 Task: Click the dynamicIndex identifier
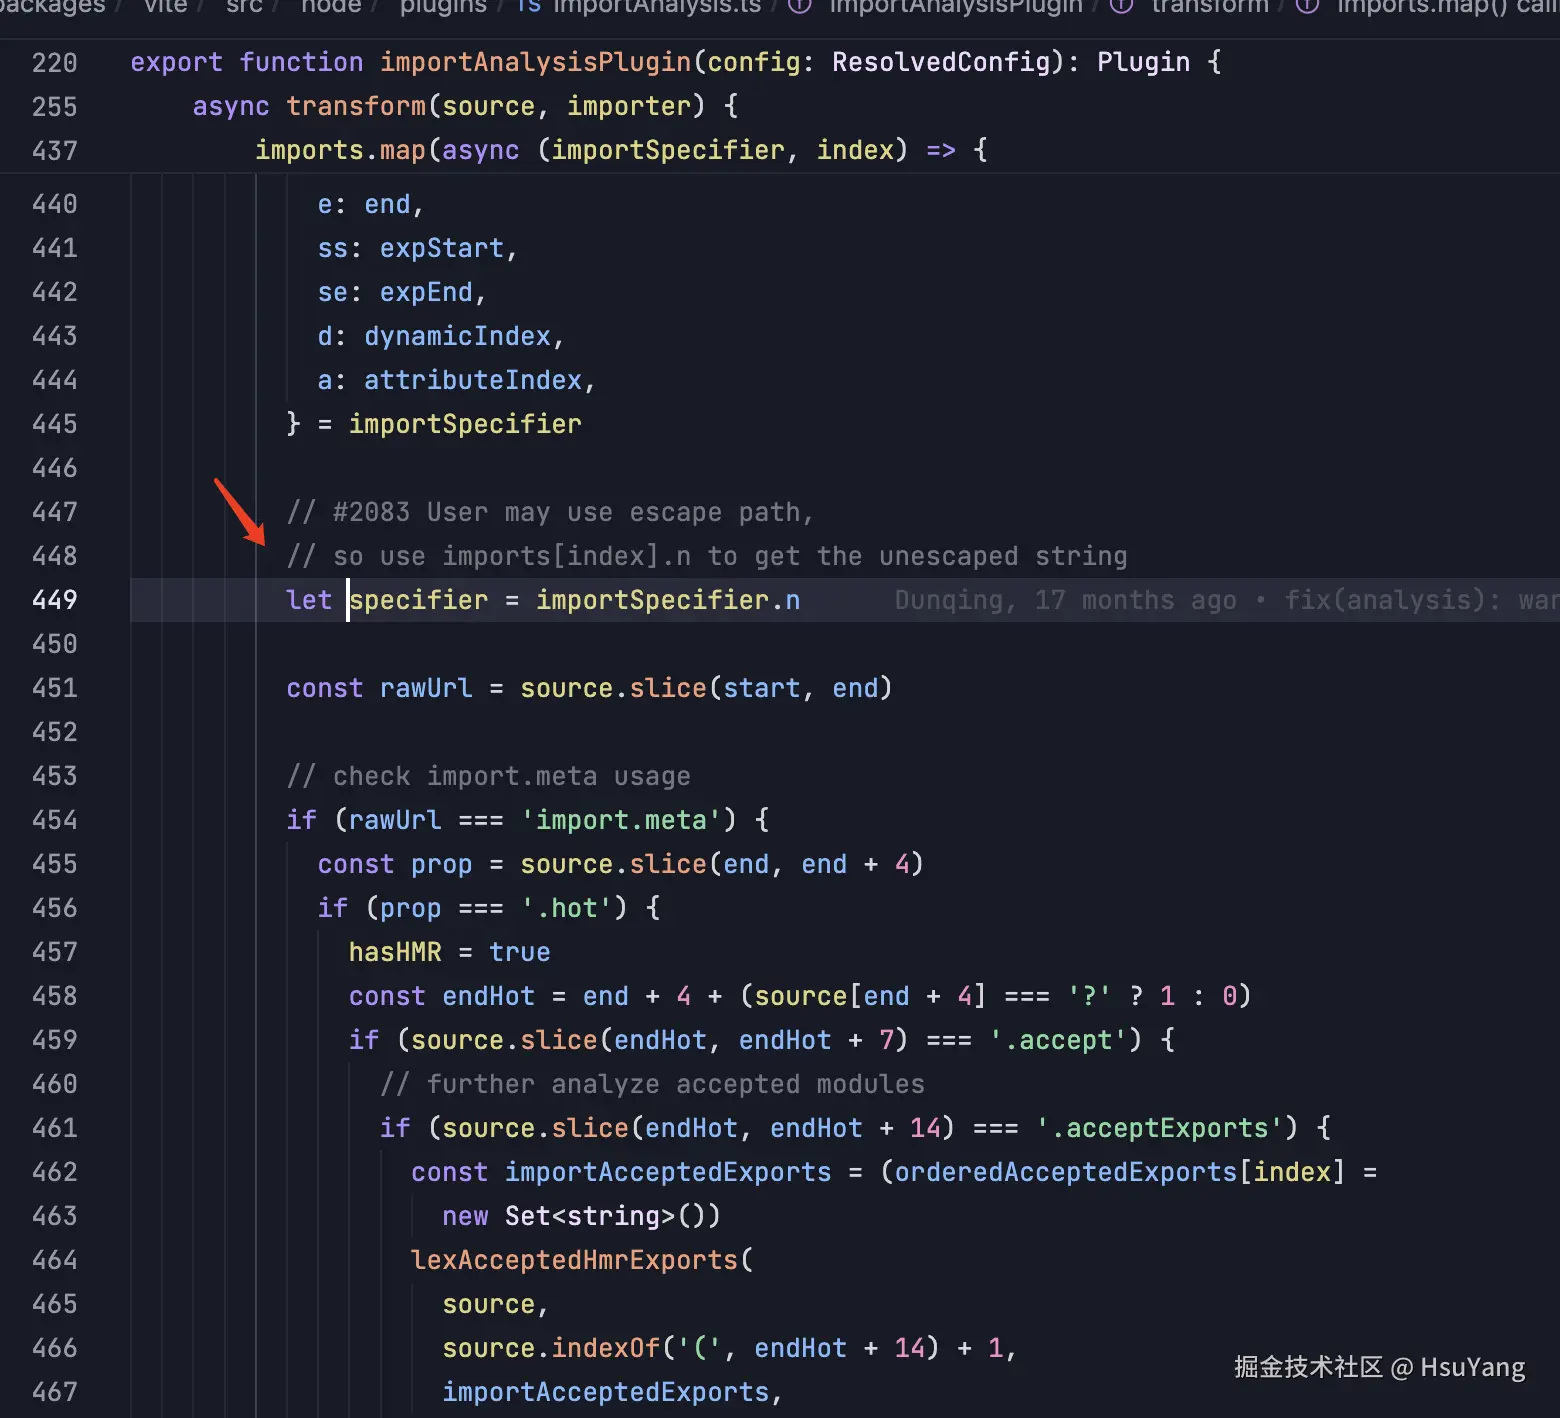457,336
